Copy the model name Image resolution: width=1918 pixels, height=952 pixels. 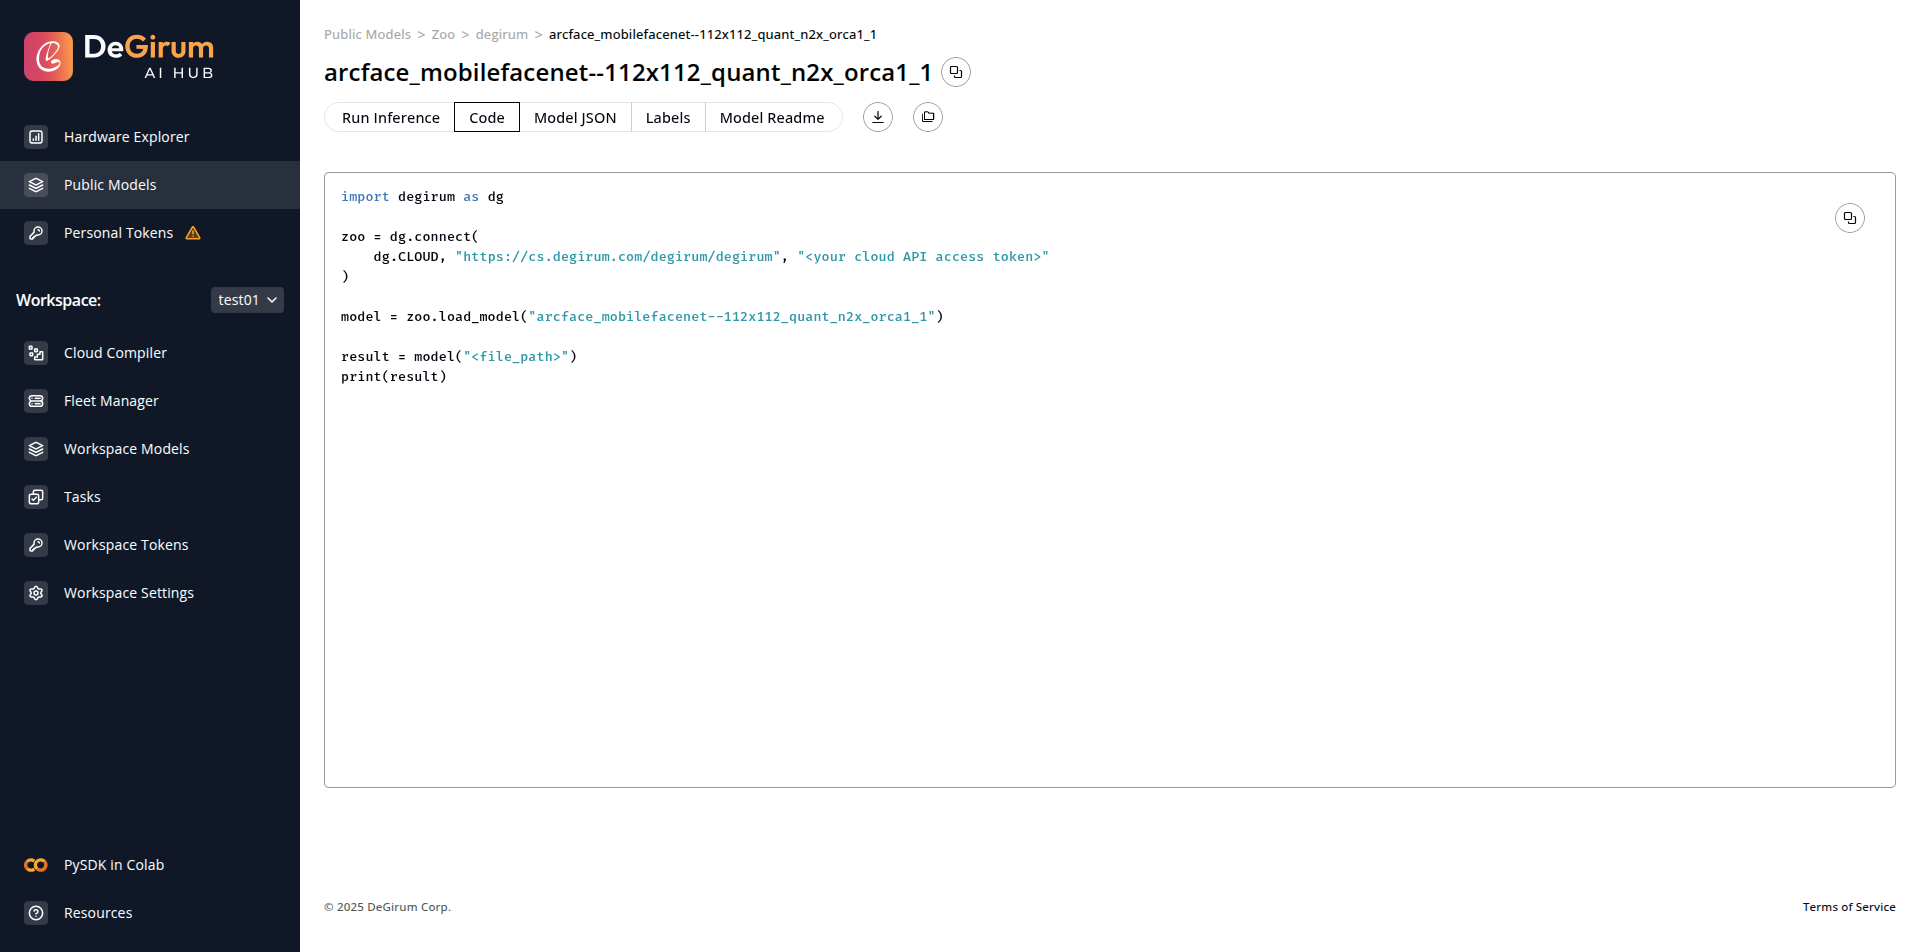(x=956, y=72)
